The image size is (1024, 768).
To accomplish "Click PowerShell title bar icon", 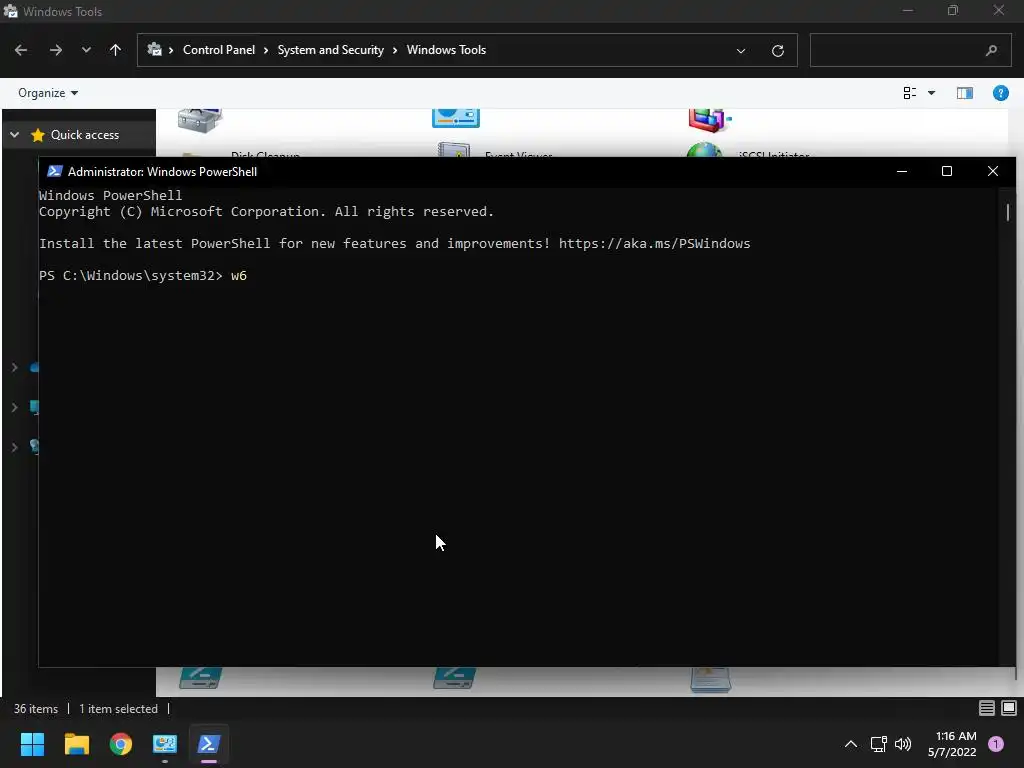I will click(x=55, y=172).
